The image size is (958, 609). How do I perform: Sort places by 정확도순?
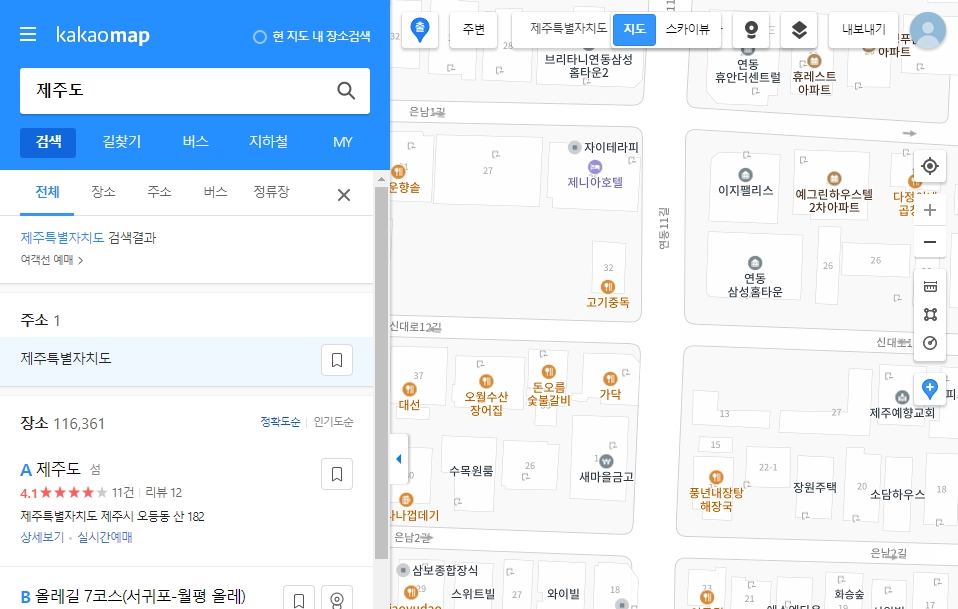click(x=280, y=422)
